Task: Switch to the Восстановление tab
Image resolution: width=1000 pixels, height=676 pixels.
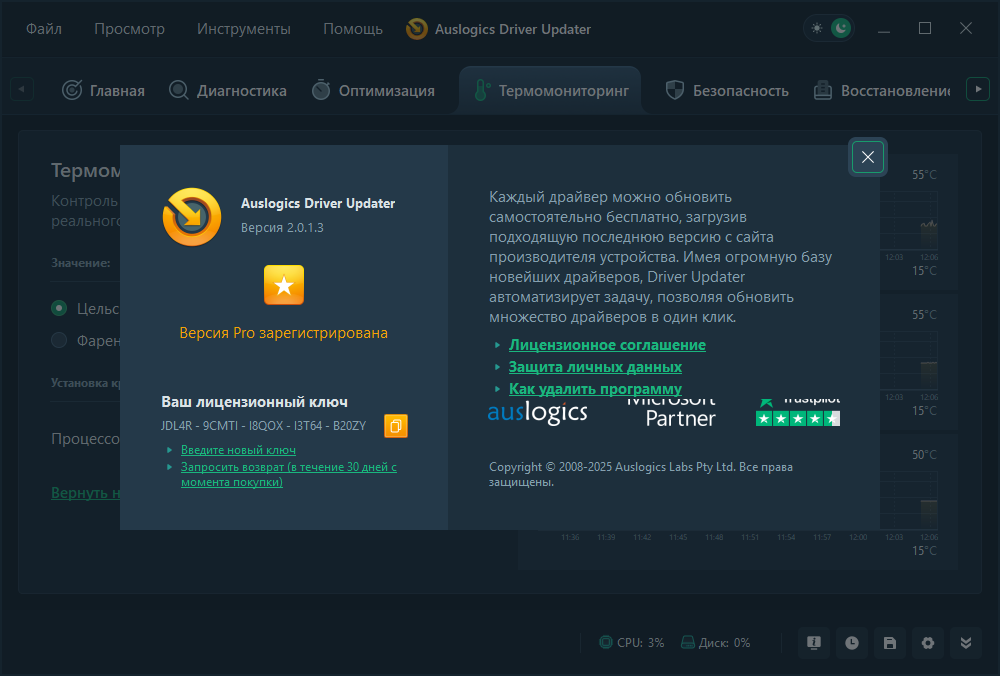Action: pos(882,91)
